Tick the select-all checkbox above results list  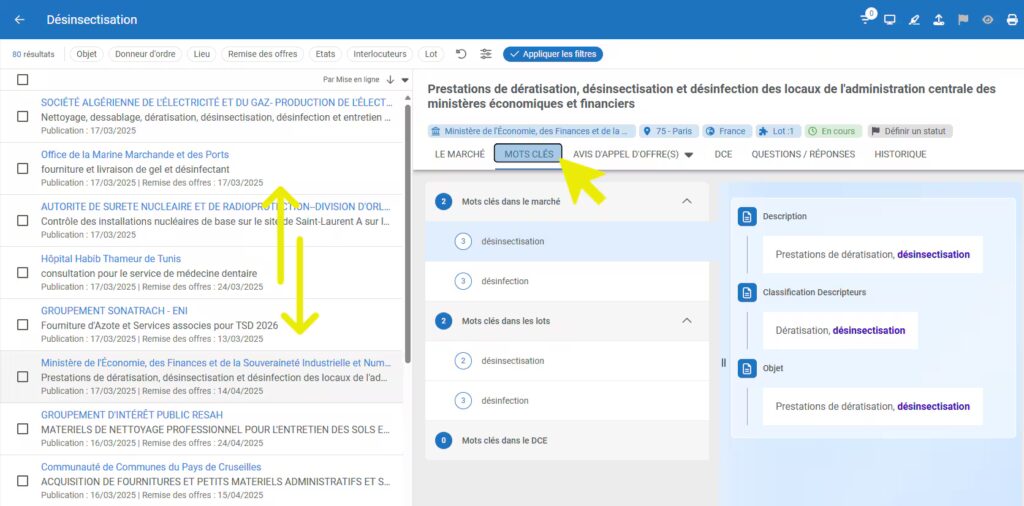[22, 80]
